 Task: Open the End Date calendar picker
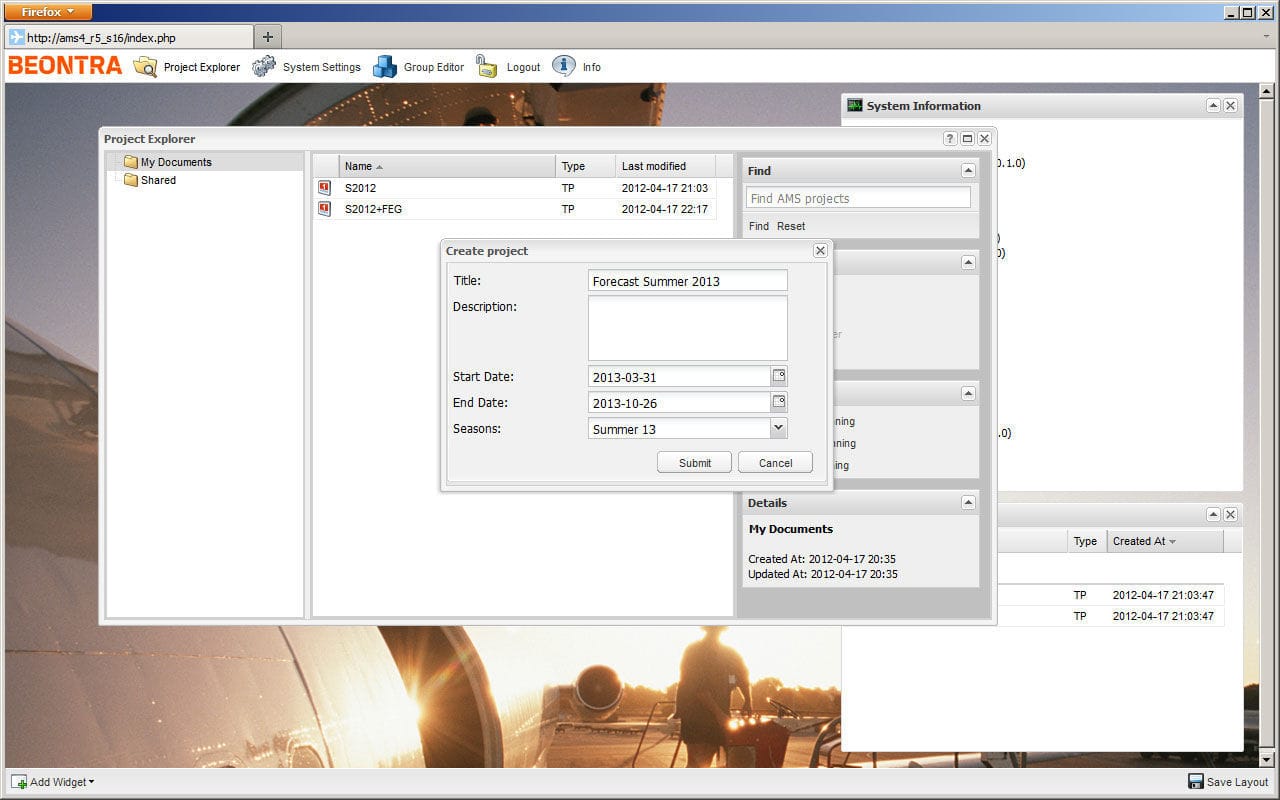tap(779, 402)
